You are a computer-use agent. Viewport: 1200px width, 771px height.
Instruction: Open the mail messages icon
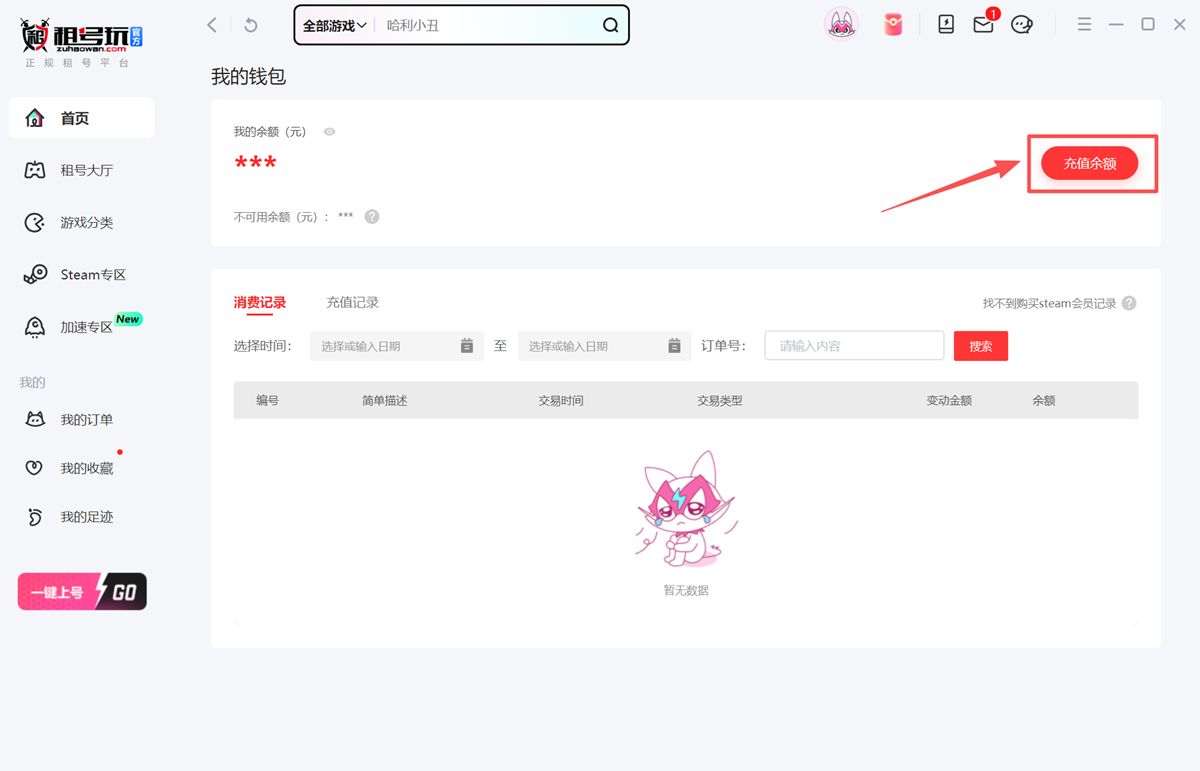coord(983,25)
